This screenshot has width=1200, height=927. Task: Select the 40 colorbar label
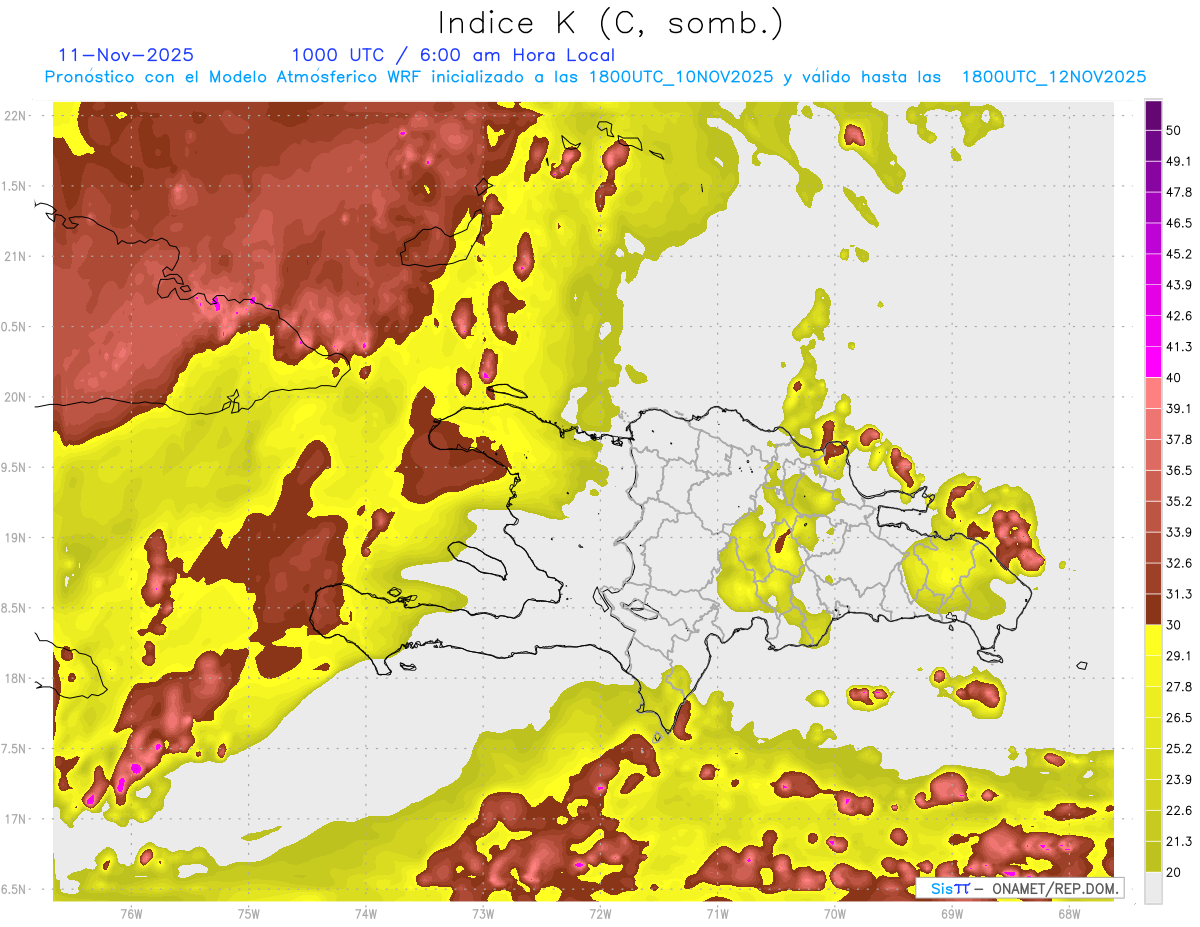click(1175, 378)
